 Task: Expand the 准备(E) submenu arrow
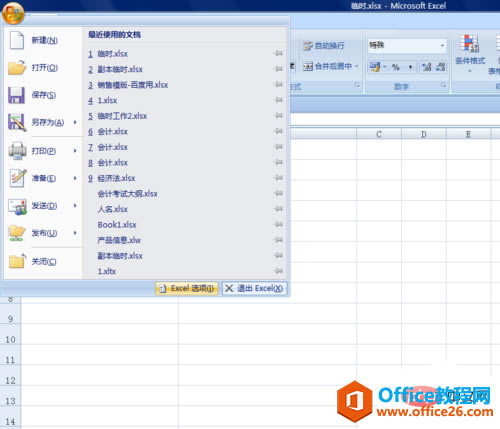tap(75, 178)
